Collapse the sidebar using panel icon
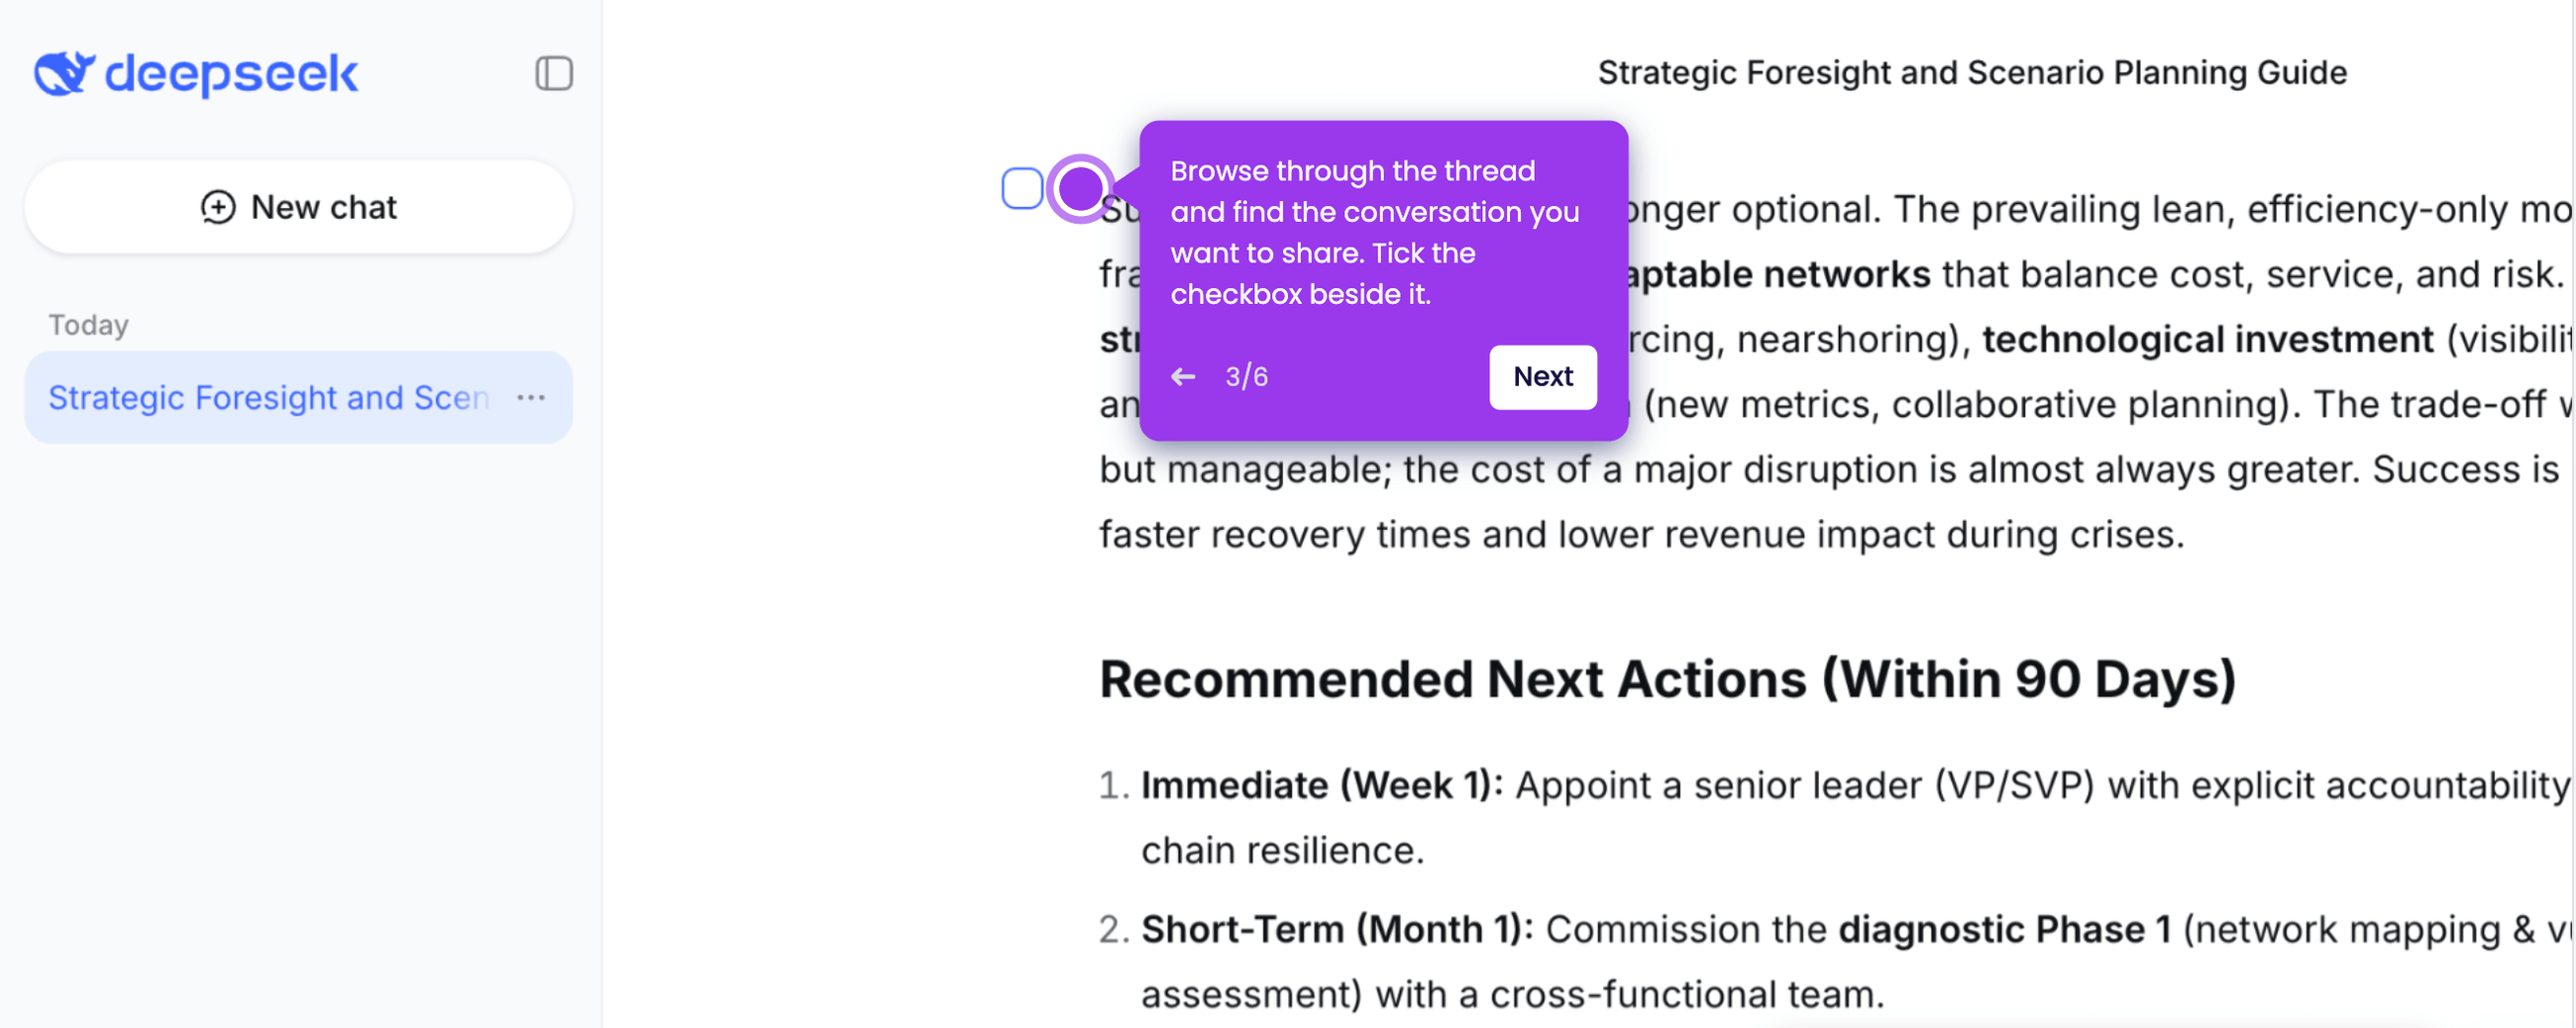This screenshot has height=1028, width=2576. tap(554, 73)
